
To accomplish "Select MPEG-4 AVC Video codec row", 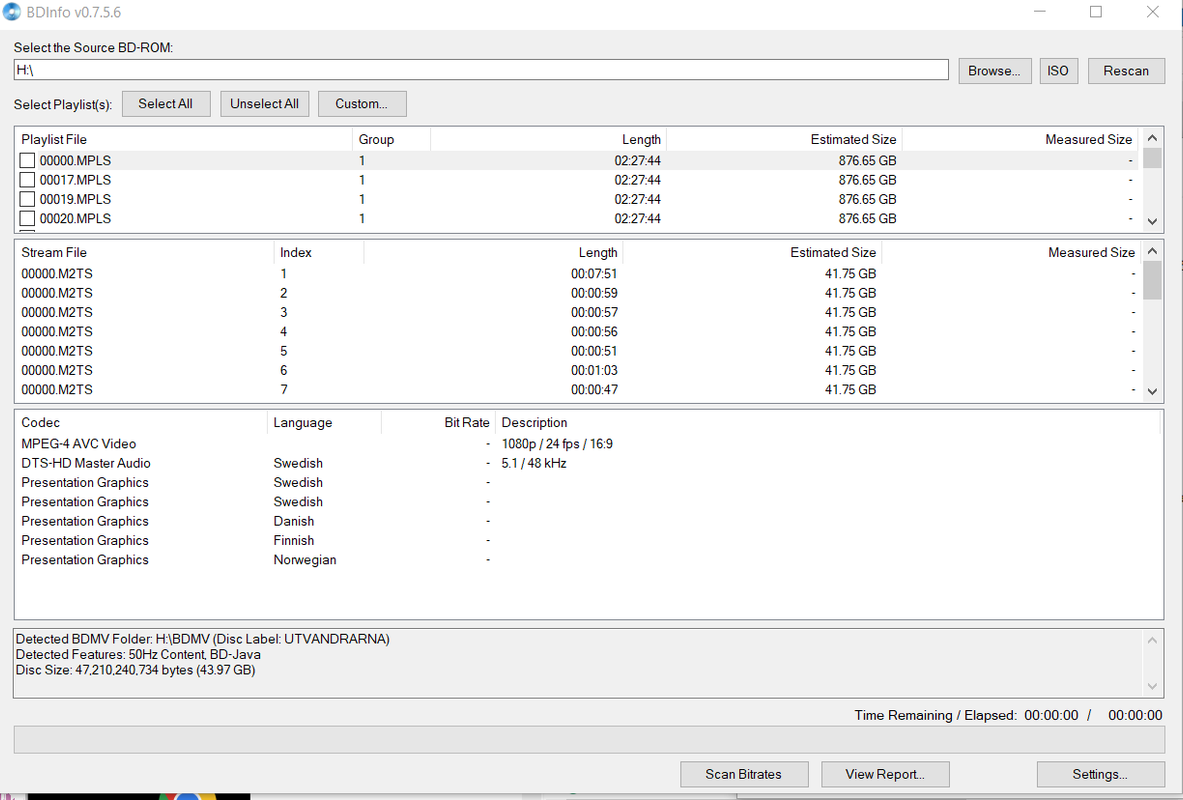I will click(588, 444).
